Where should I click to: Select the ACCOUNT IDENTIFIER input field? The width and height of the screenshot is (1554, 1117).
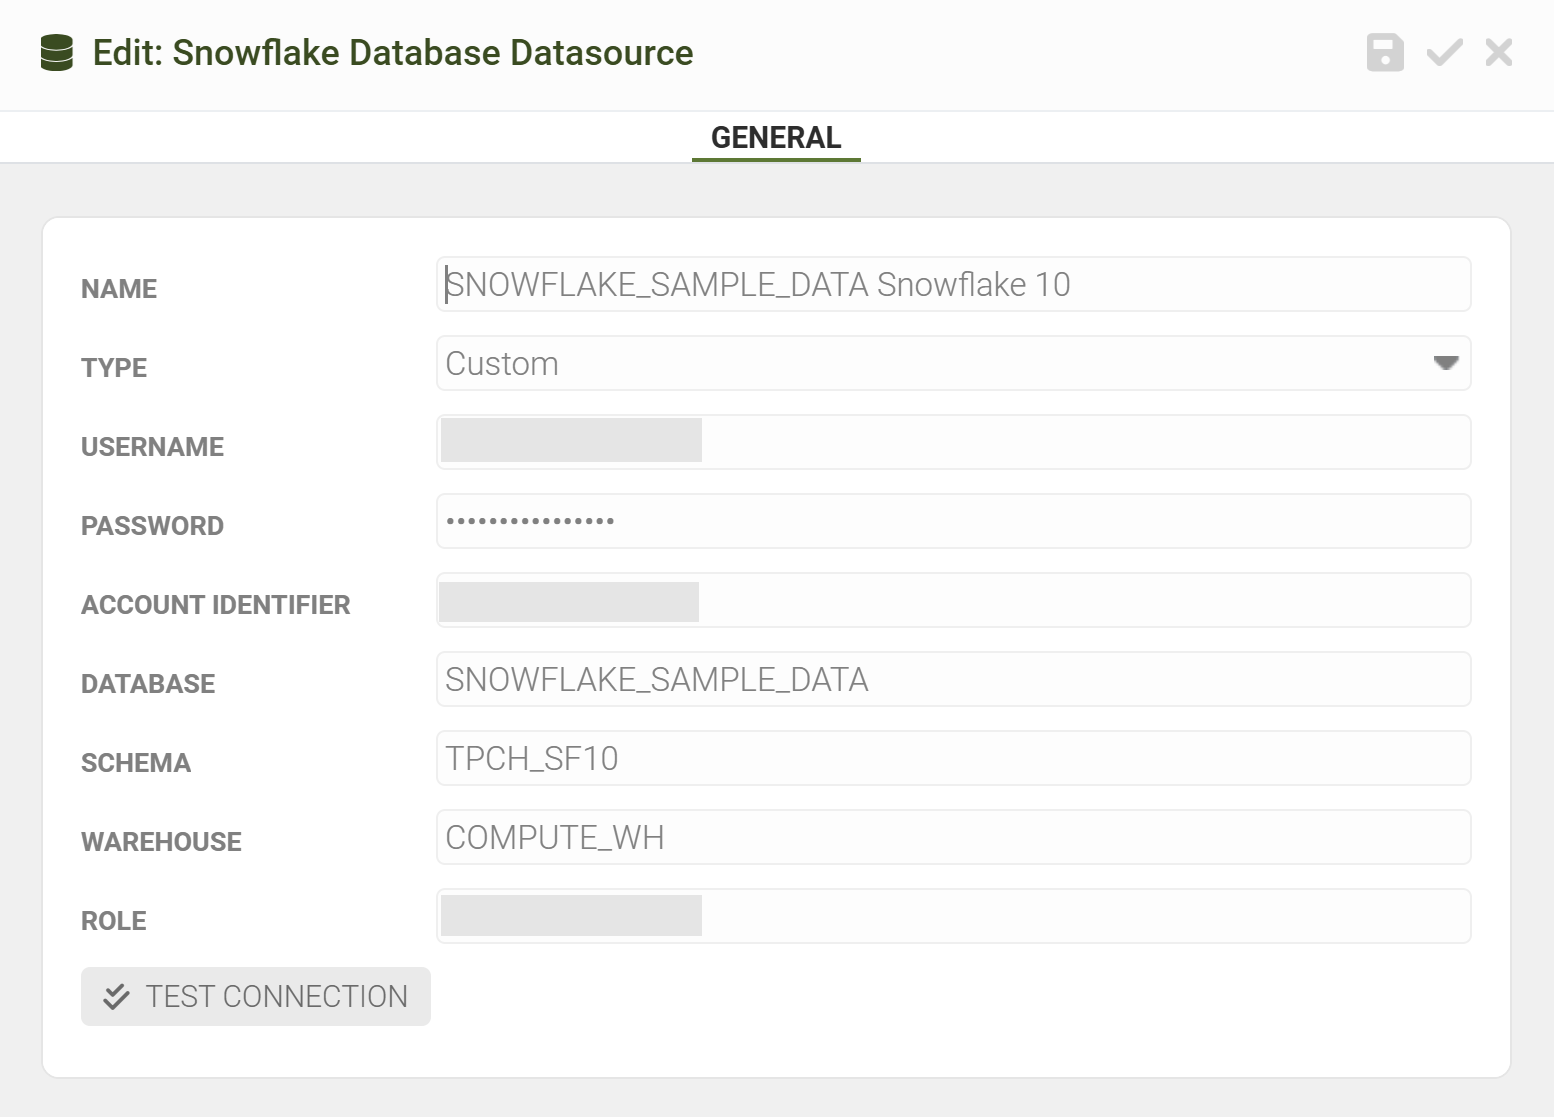pyautogui.click(x=953, y=601)
